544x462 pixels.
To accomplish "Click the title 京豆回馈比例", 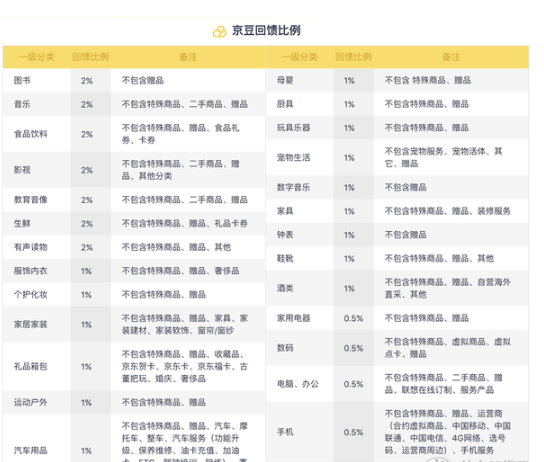I will coord(266,31).
